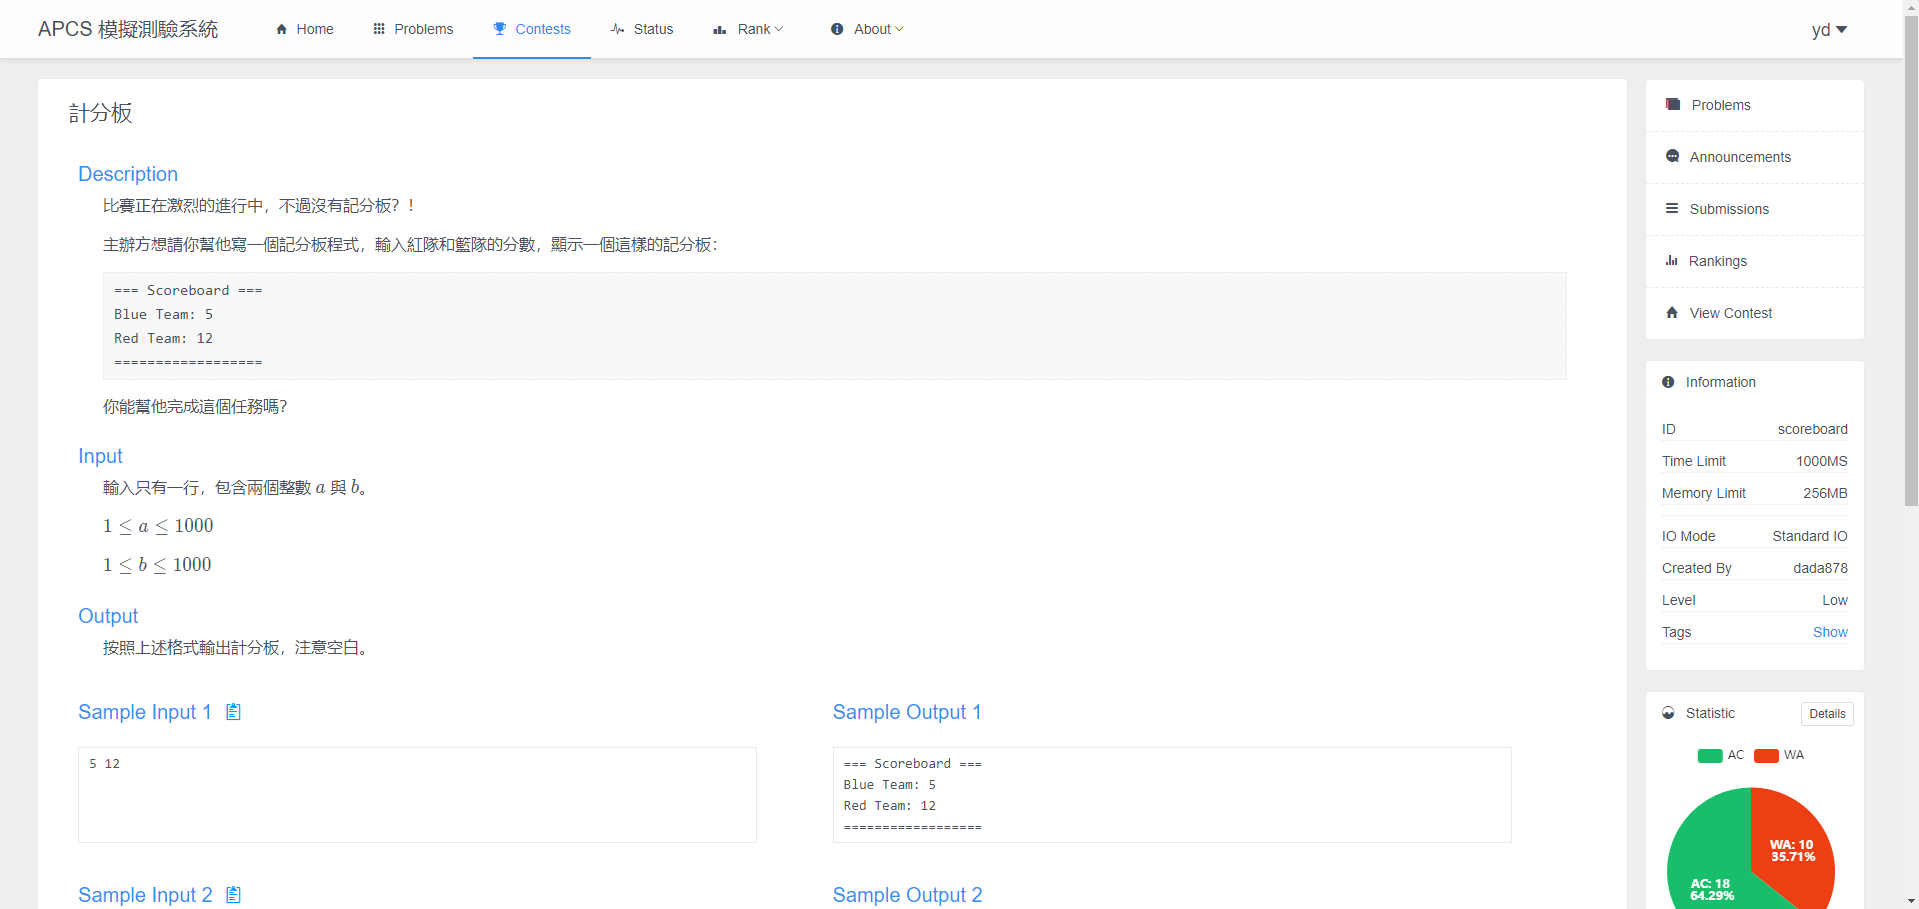Click the Rankings bar chart icon
Screen dimensions: 1919x909
[1672, 261]
